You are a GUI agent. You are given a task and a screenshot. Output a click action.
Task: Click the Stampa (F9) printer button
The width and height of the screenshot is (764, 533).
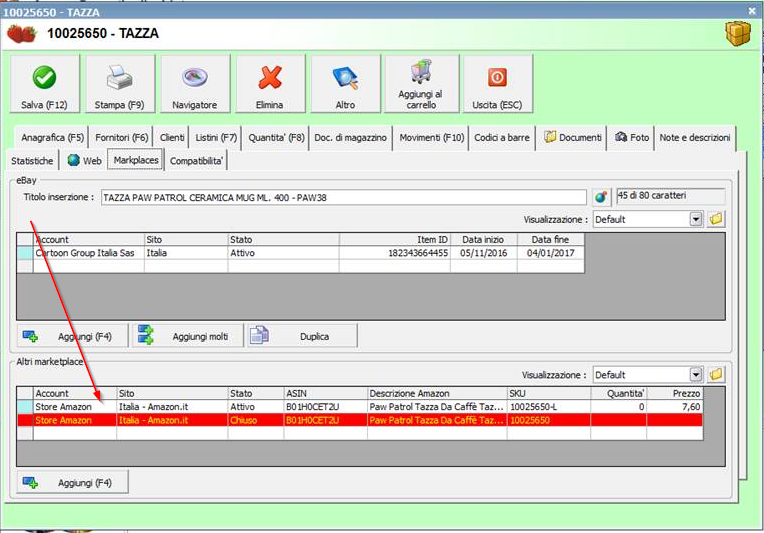coord(120,84)
